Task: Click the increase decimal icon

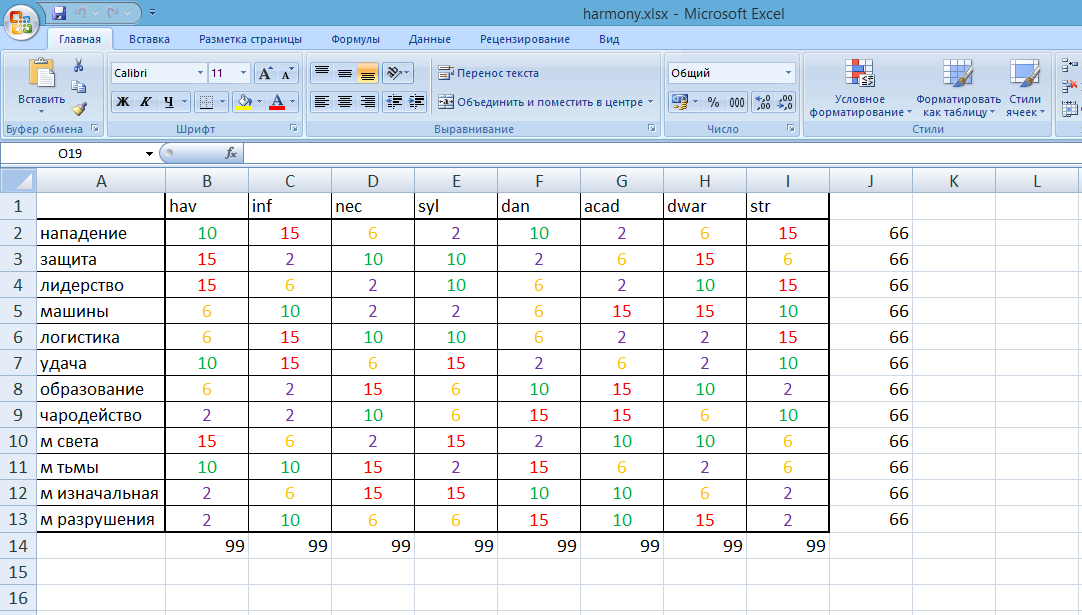Action: pos(762,102)
